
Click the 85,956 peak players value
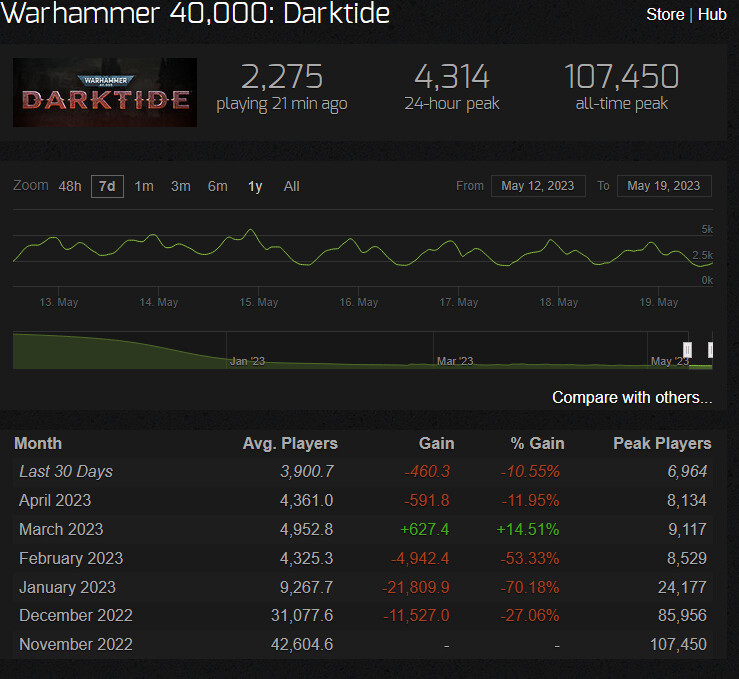pos(682,615)
